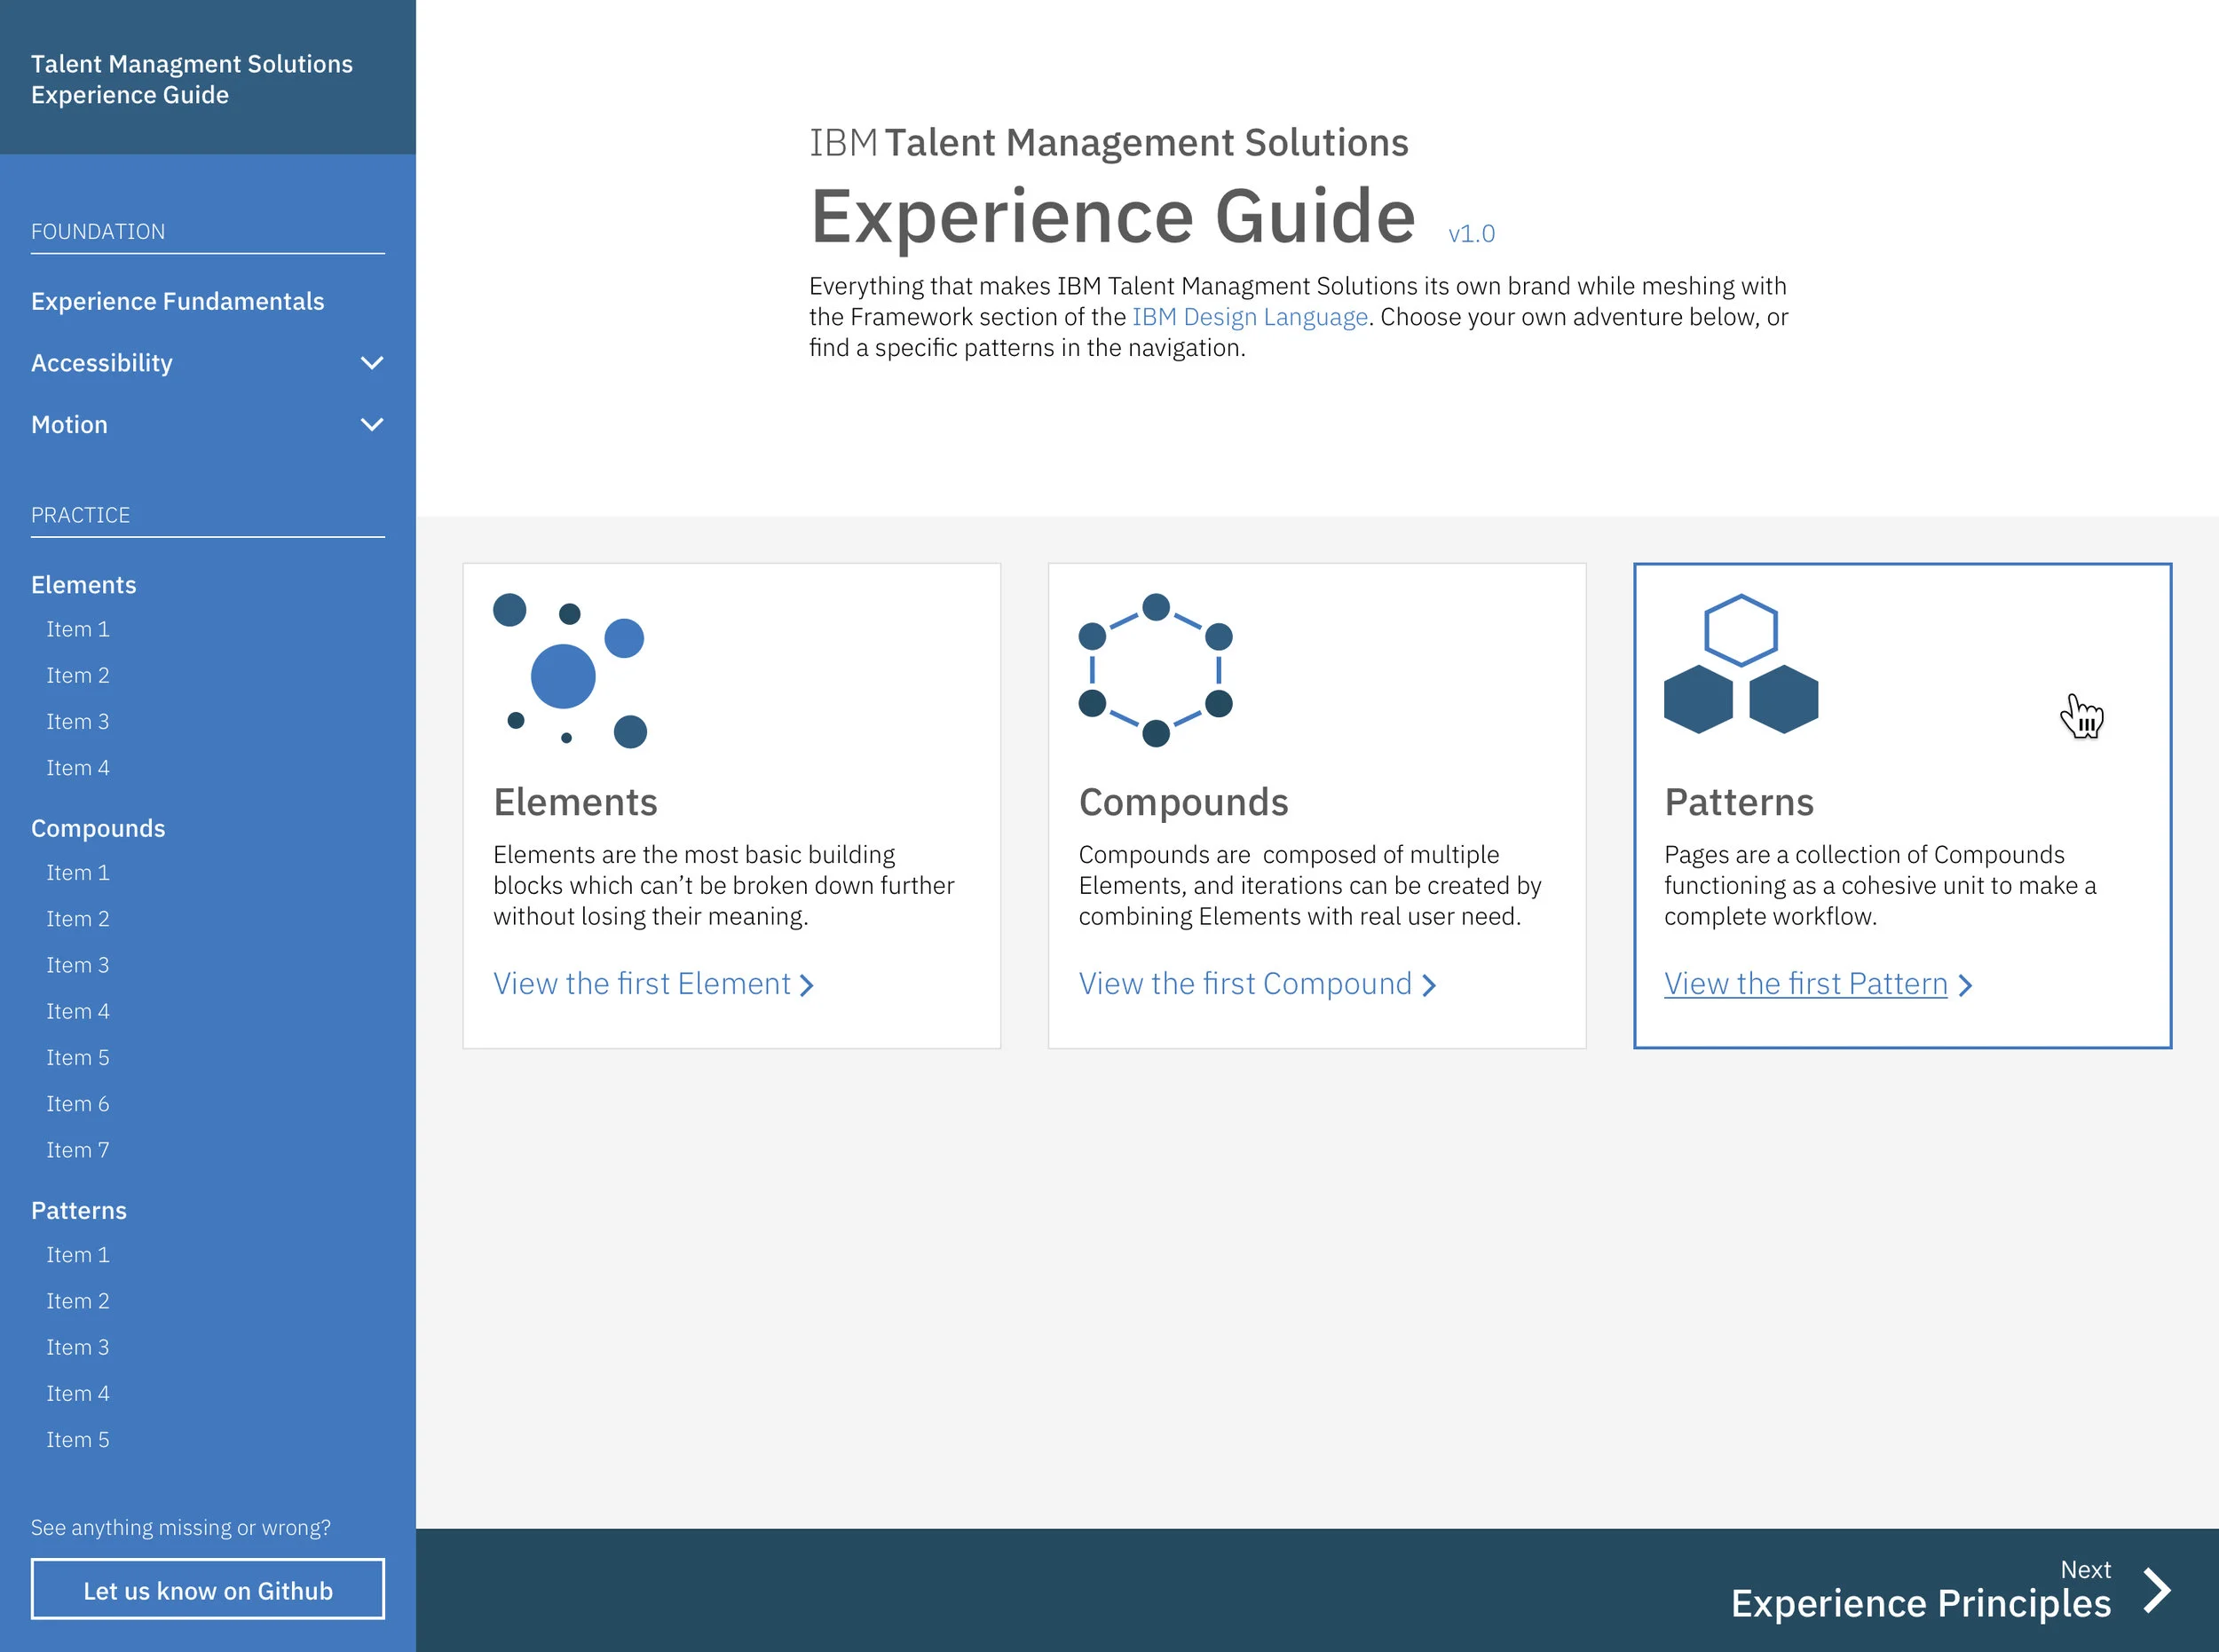Select Item 7 under Compounds
The height and width of the screenshot is (1652, 2219).
[78, 1150]
